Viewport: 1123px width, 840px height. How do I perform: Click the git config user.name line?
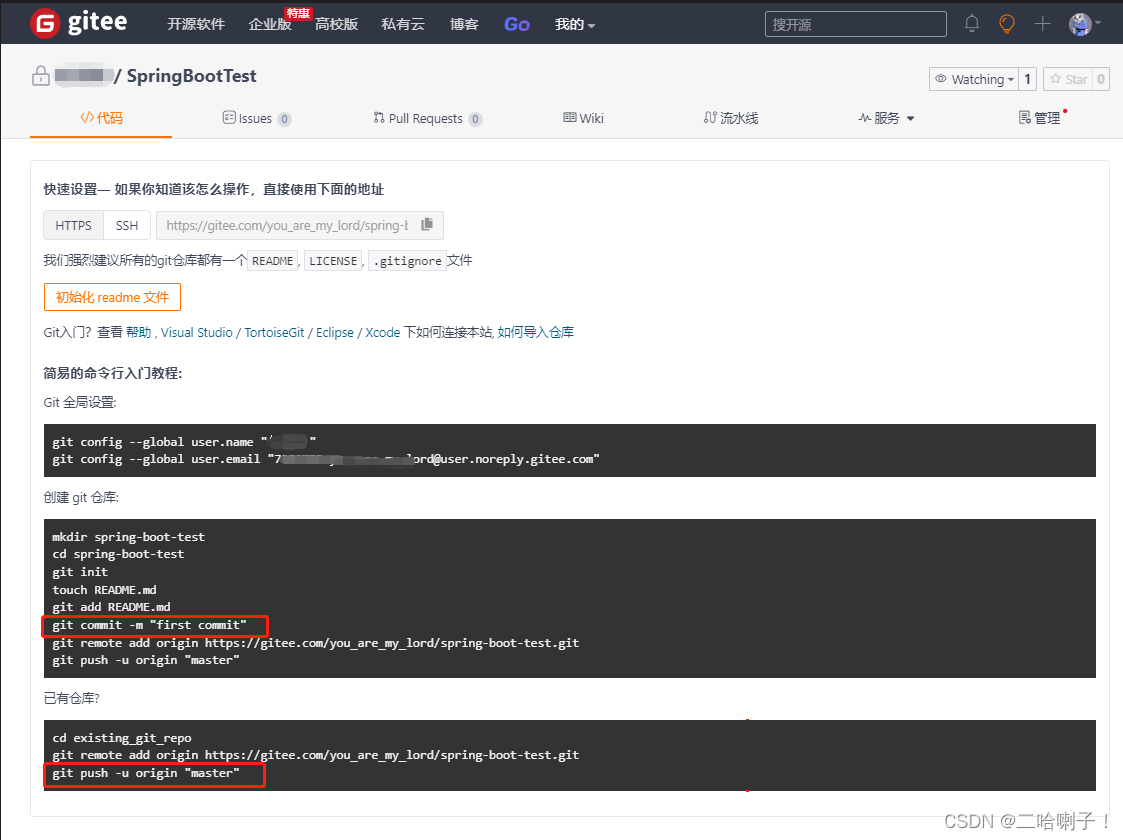[184, 441]
